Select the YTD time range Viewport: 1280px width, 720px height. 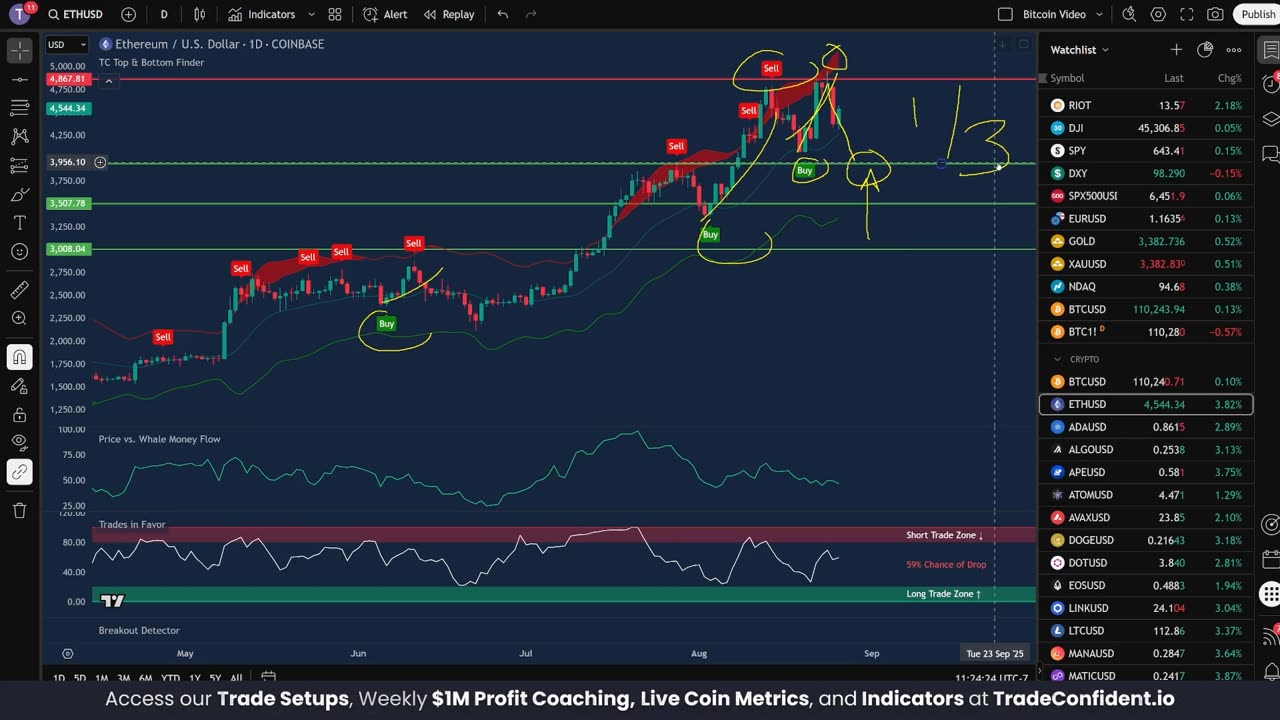pyautogui.click(x=170, y=678)
